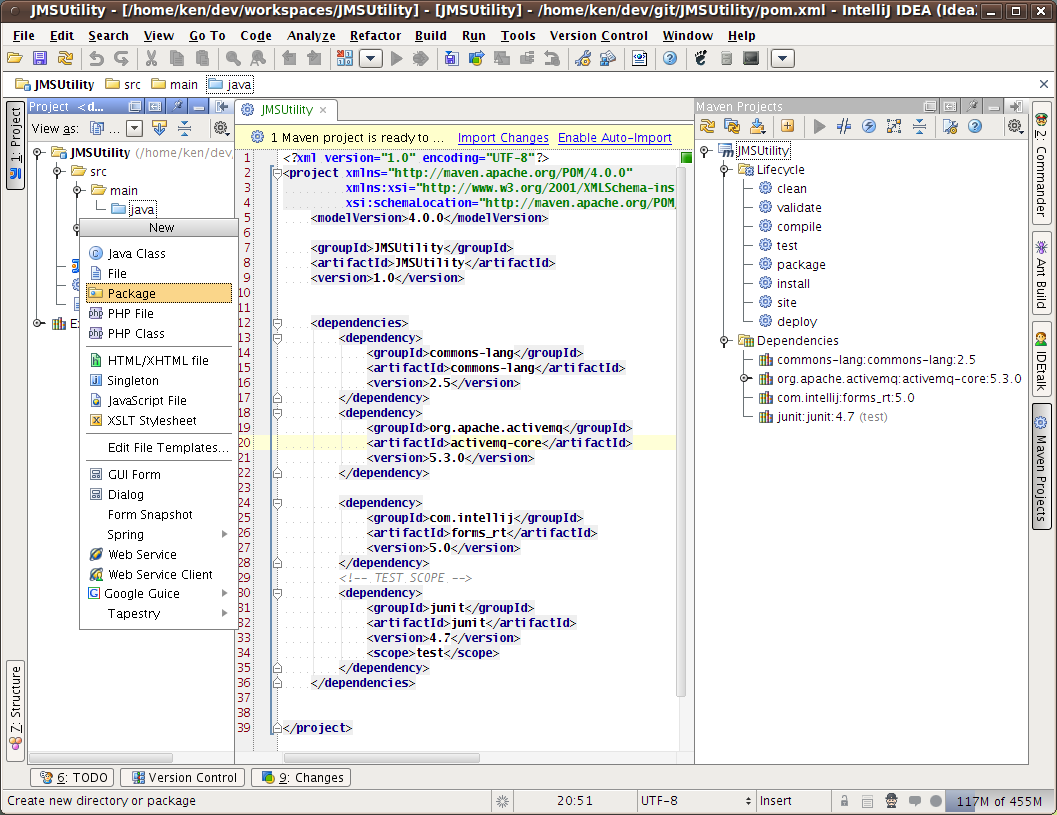This screenshot has height=815, width=1057.
Task: Collapse Dependencies node in Maven Projects
Action: click(725, 340)
